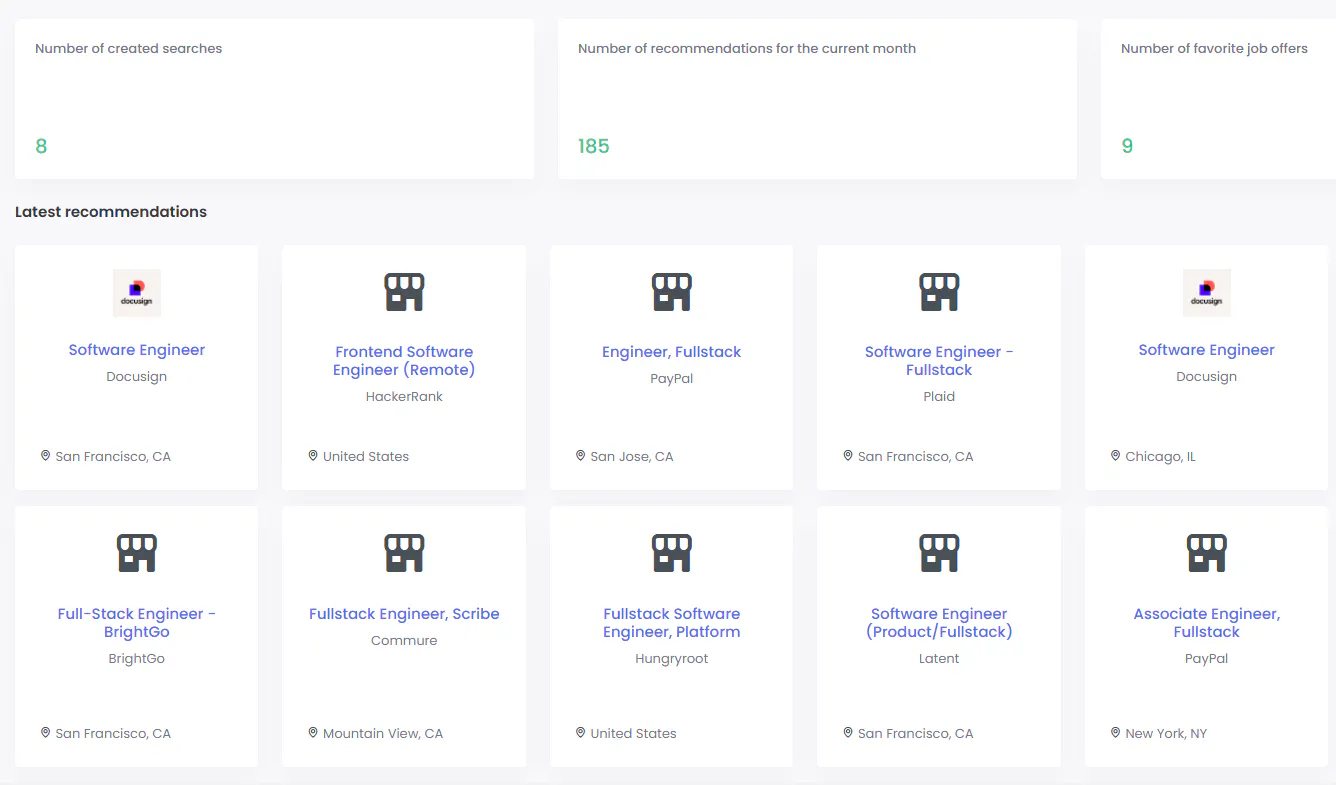Click the location pin on the Hungryroot card

580,733
